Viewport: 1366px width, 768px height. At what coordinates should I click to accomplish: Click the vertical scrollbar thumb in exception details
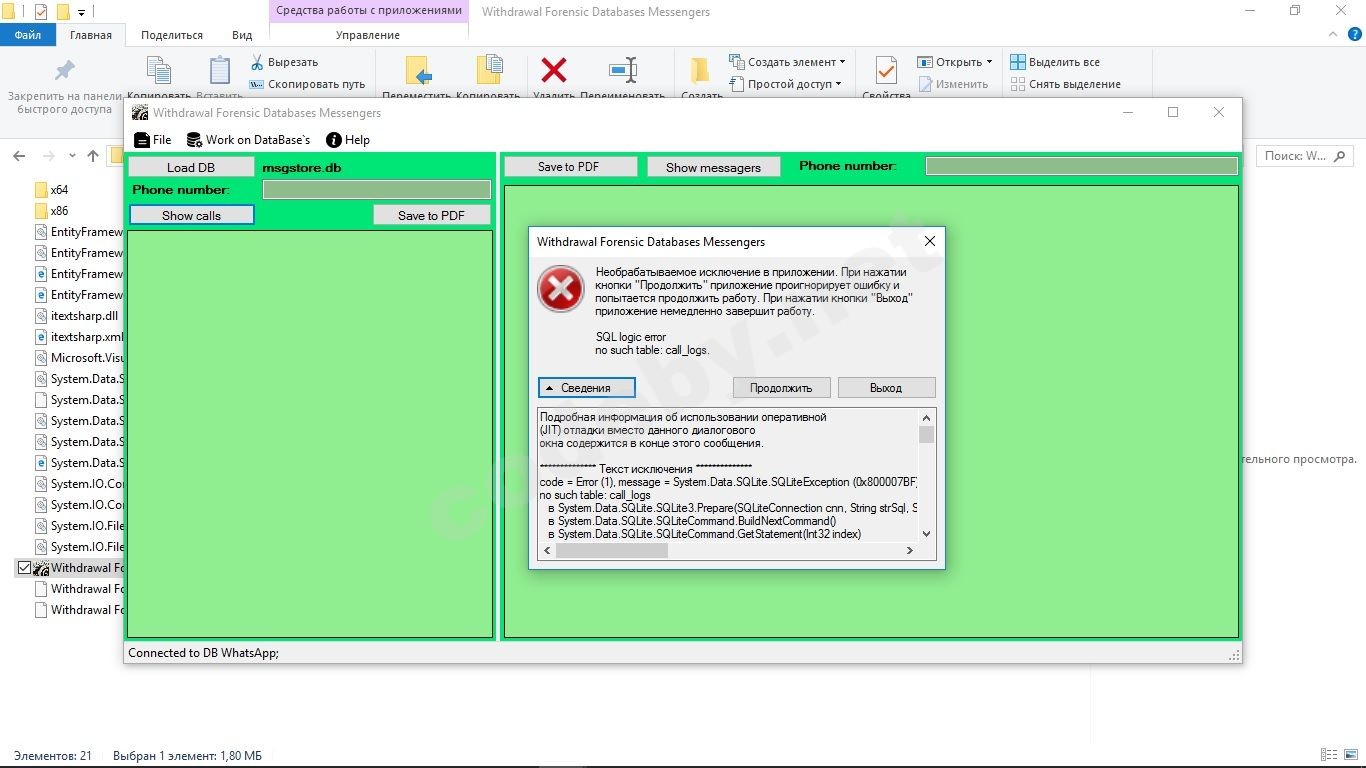(x=927, y=435)
